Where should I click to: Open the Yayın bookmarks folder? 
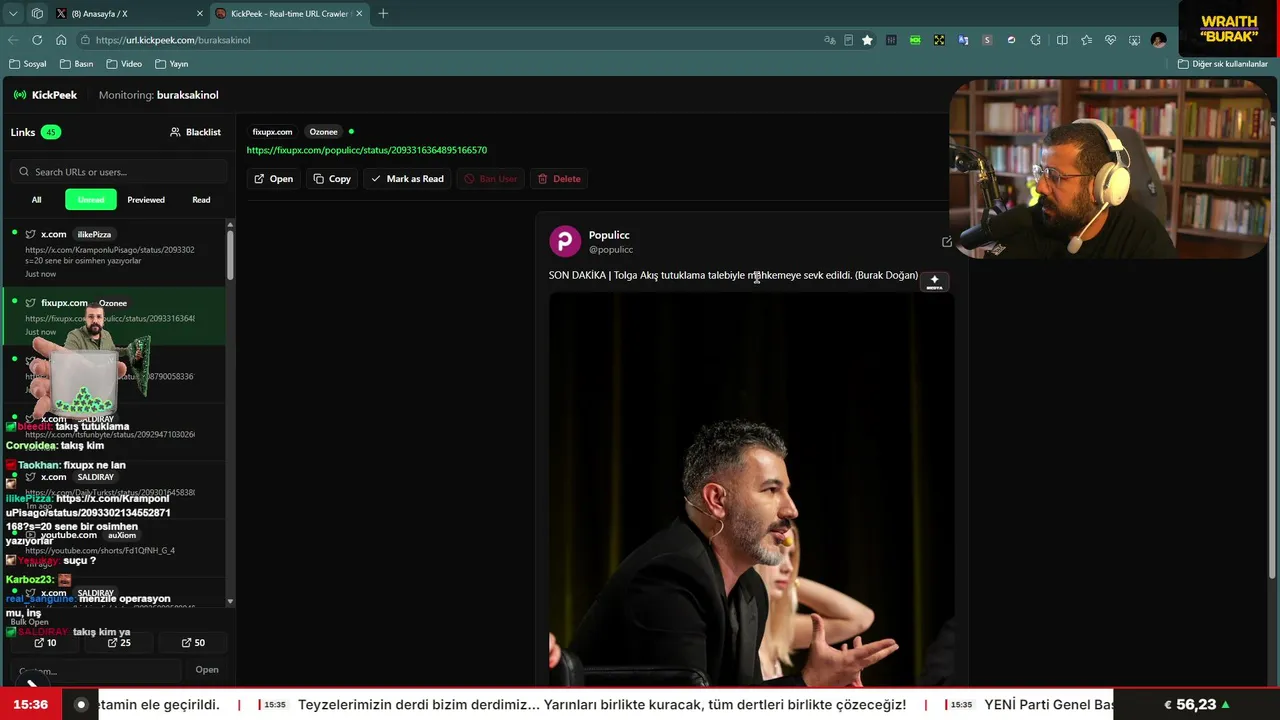172,64
